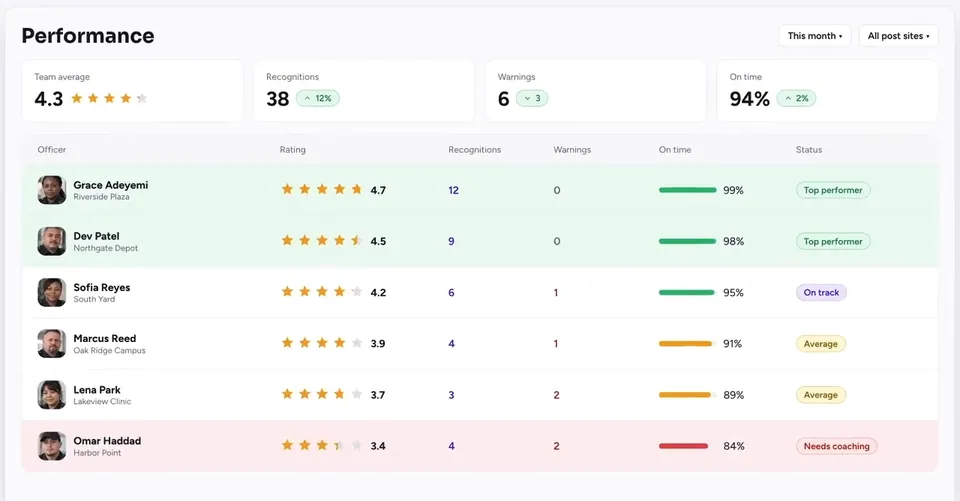Click Marcus Reed's Average status badge

pyautogui.click(x=820, y=344)
